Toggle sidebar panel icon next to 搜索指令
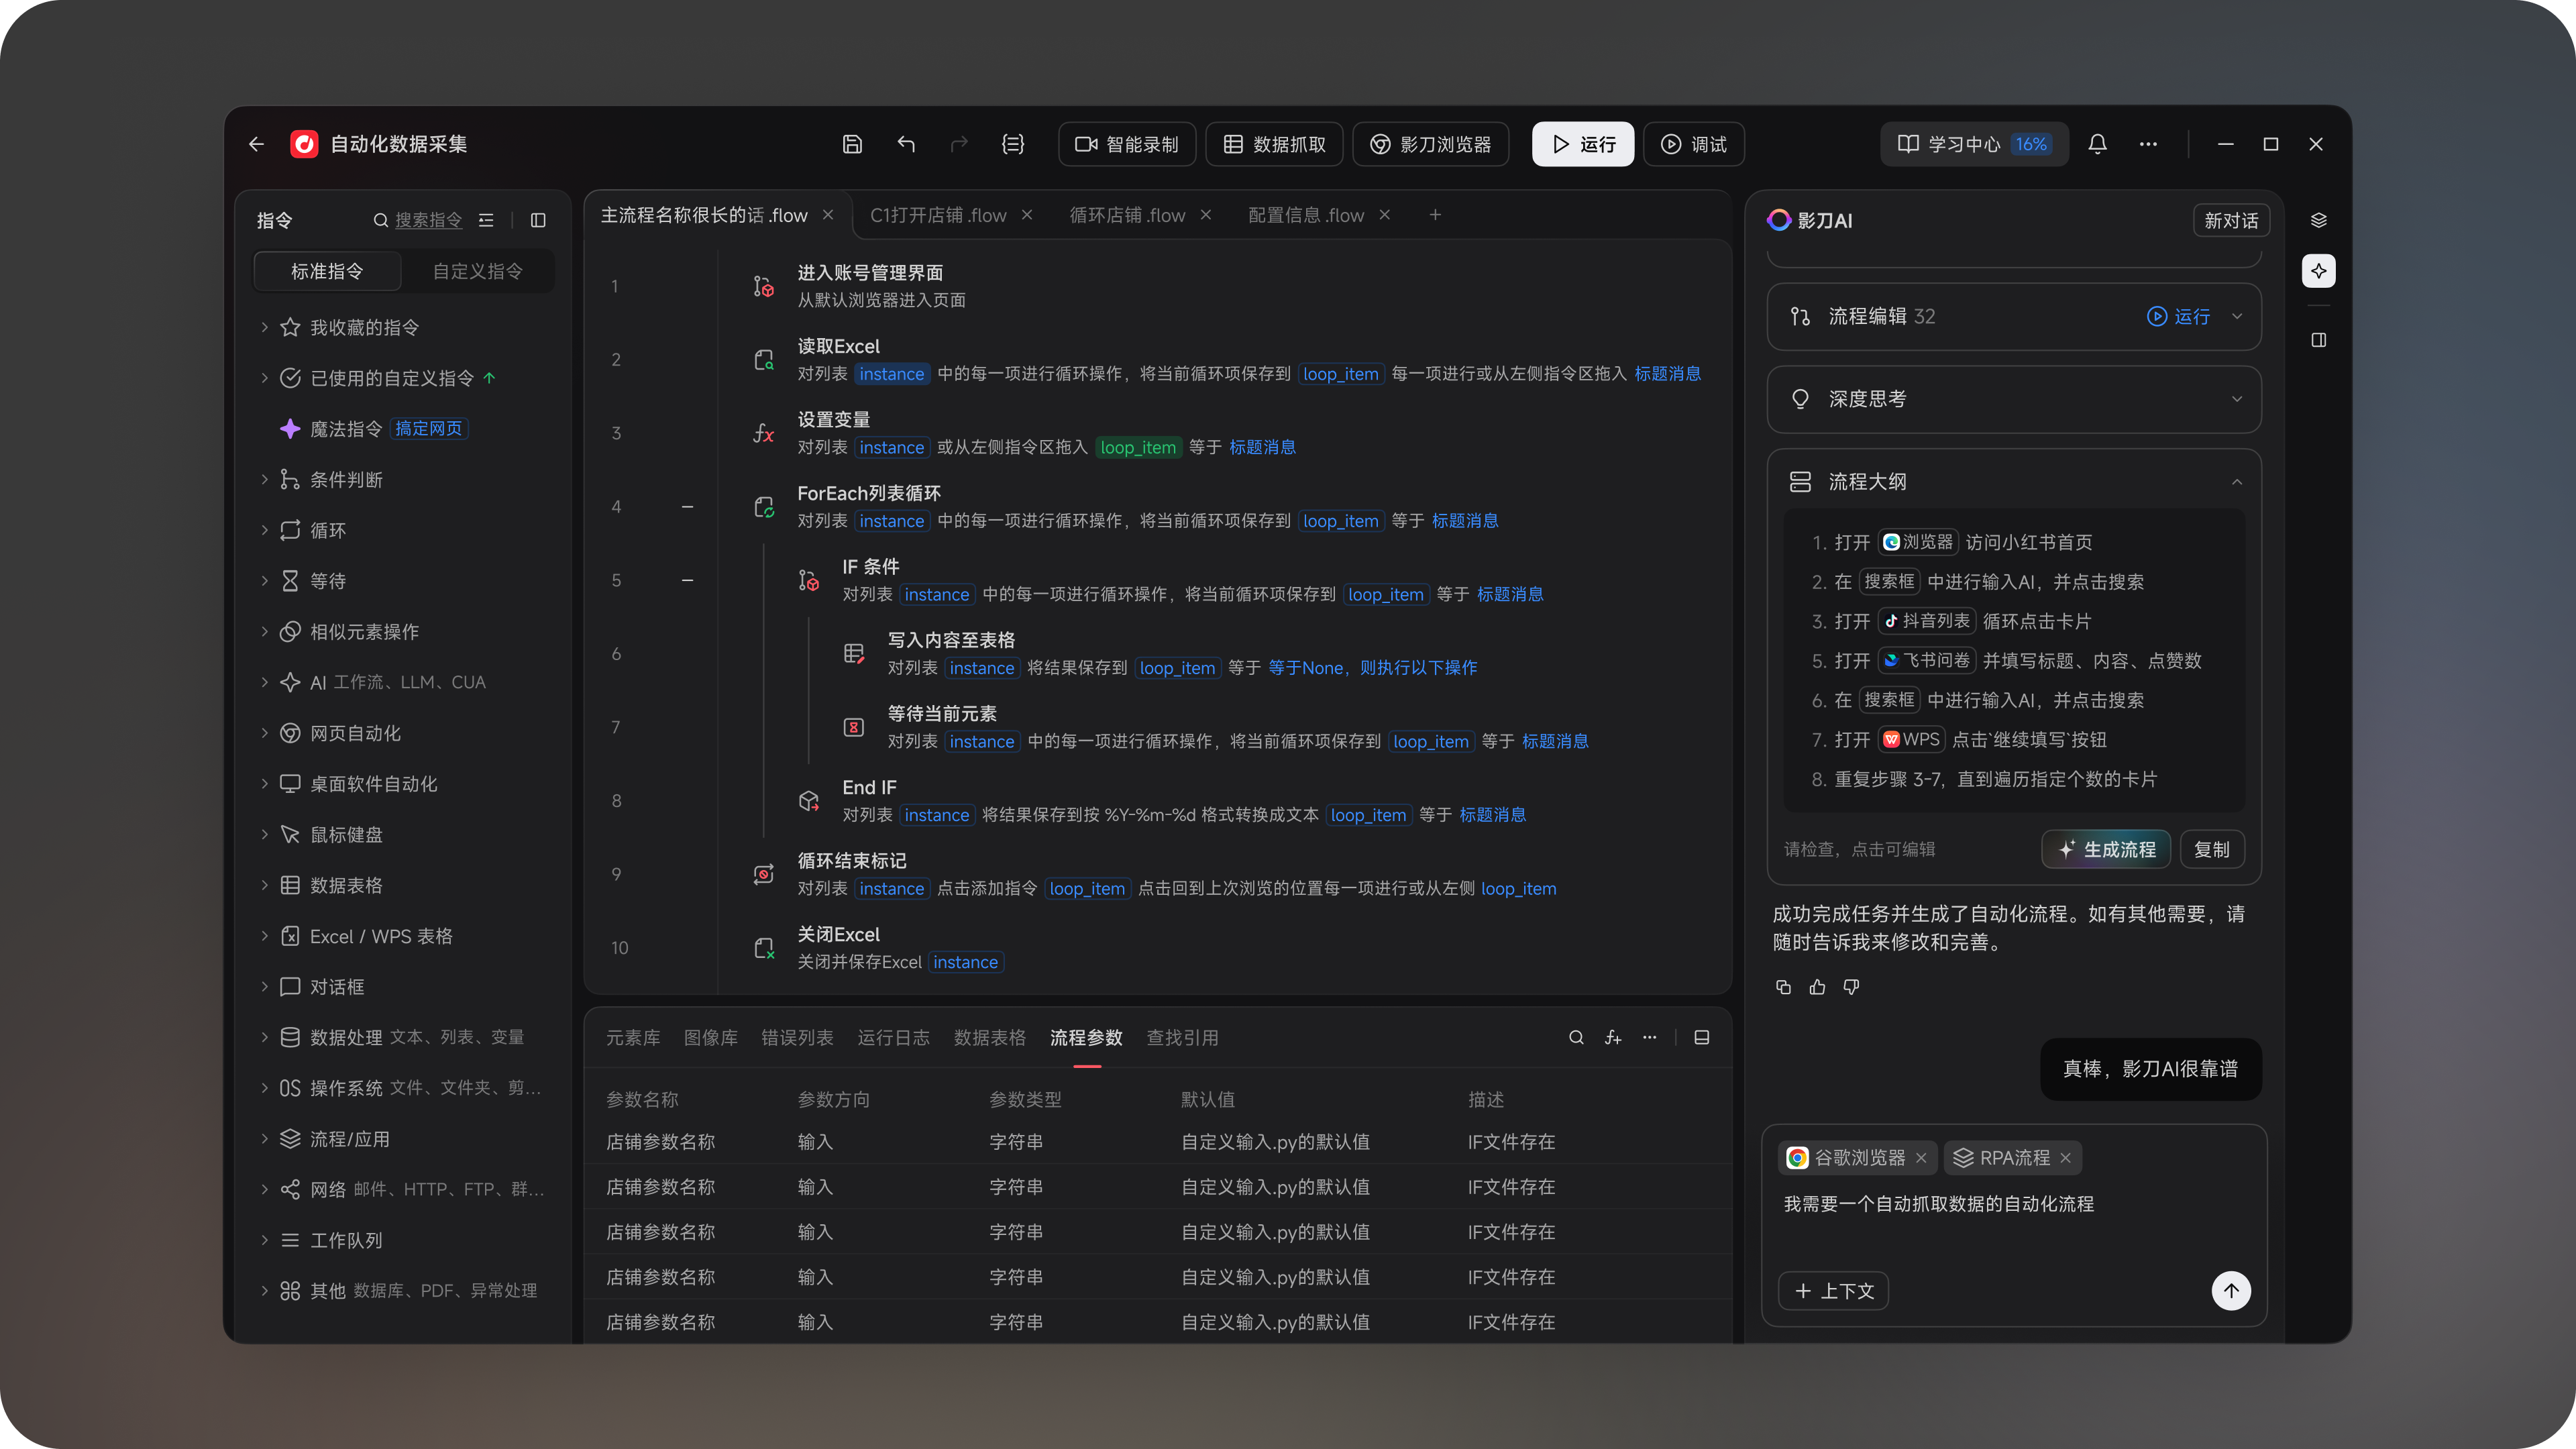 (x=538, y=220)
